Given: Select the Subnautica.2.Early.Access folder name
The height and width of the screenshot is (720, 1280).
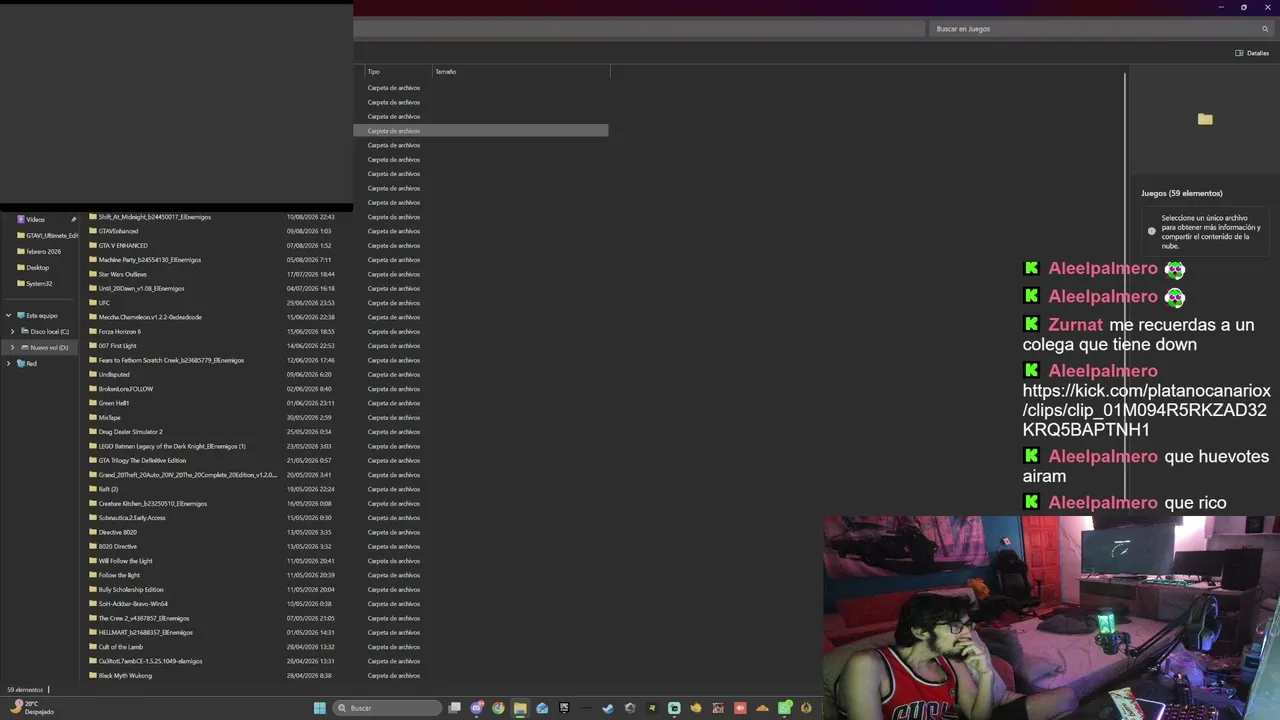Looking at the screenshot, I should [x=132, y=518].
